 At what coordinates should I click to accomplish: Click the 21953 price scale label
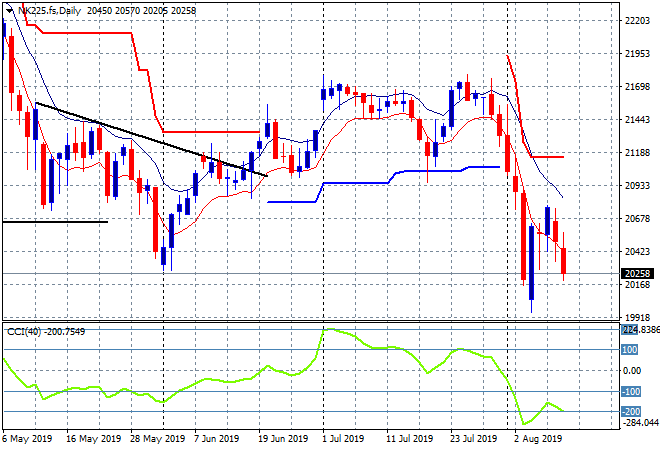click(x=637, y=54)
